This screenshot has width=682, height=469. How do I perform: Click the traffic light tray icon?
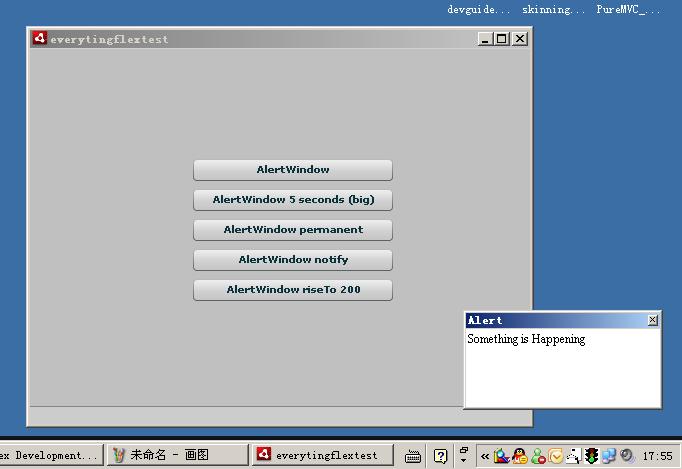coord(591,456)
